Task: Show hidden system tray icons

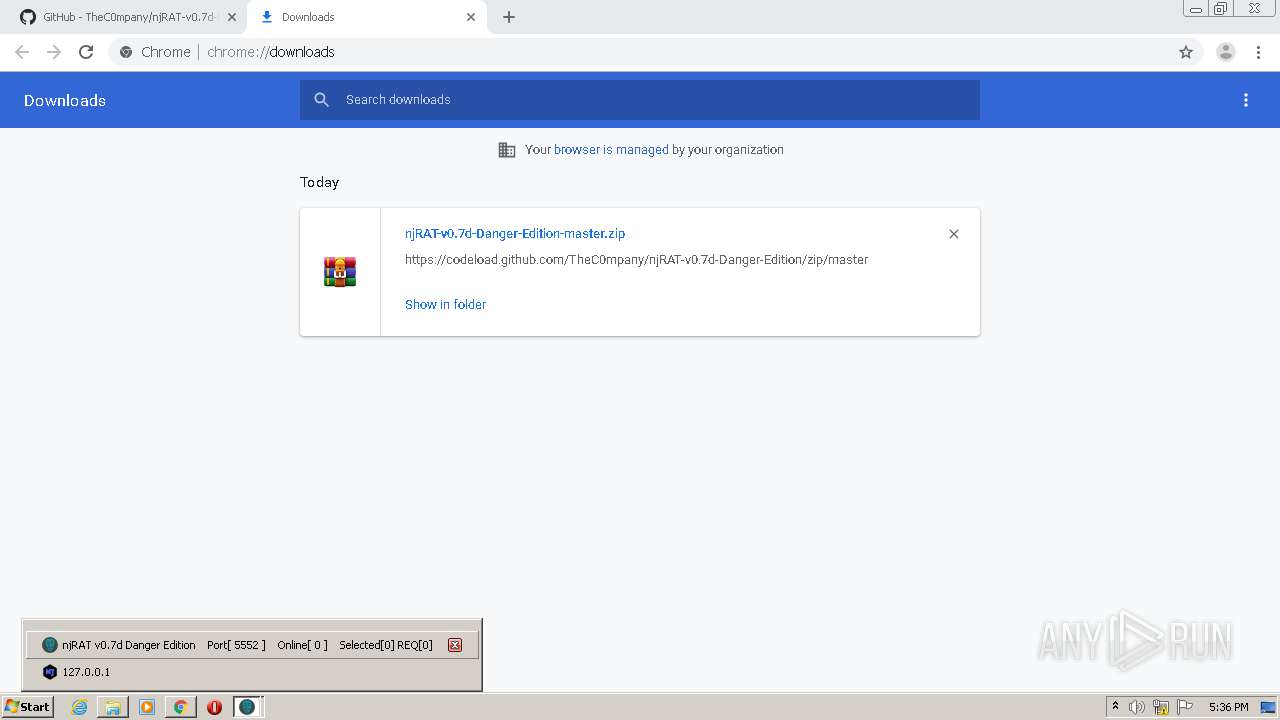Action: [1115, 707]
